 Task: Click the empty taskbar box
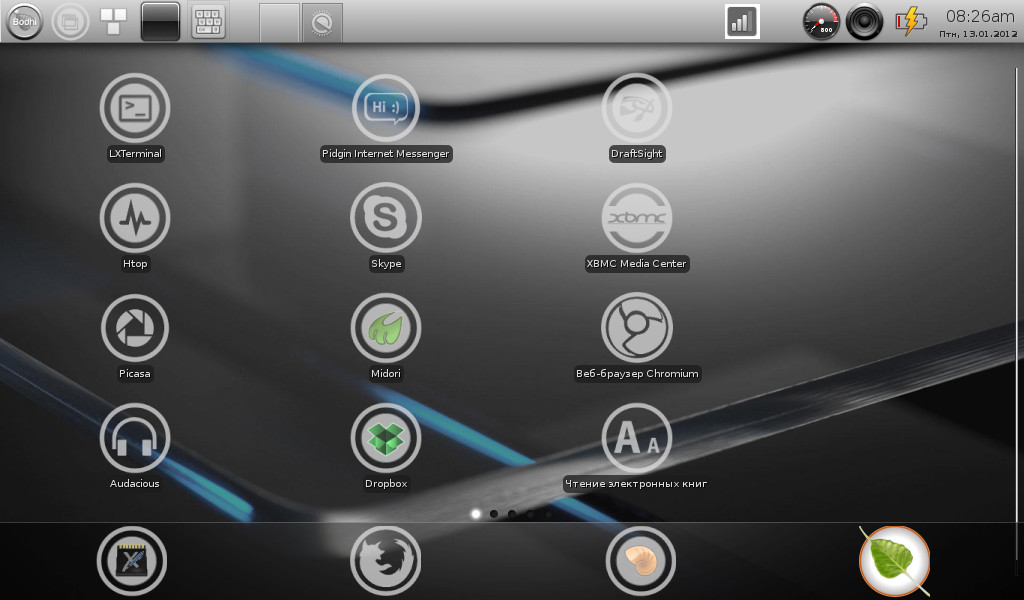279,23
